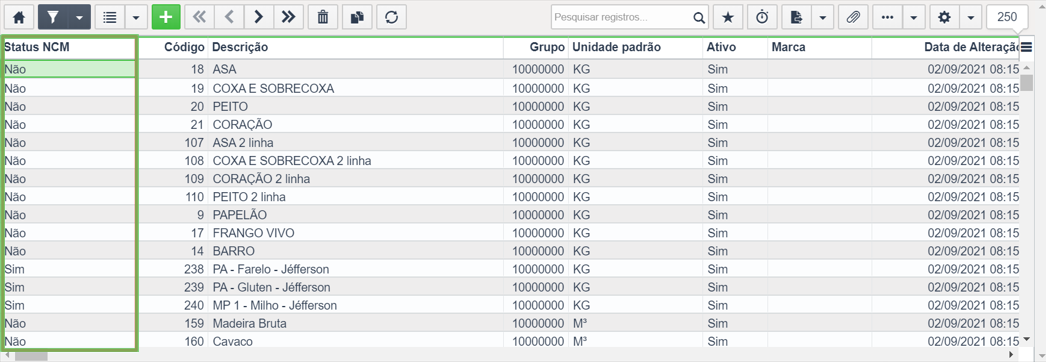Delete record using trash icon
The height and width of the screenshot is (362, 1046).
tap(323, 17)
